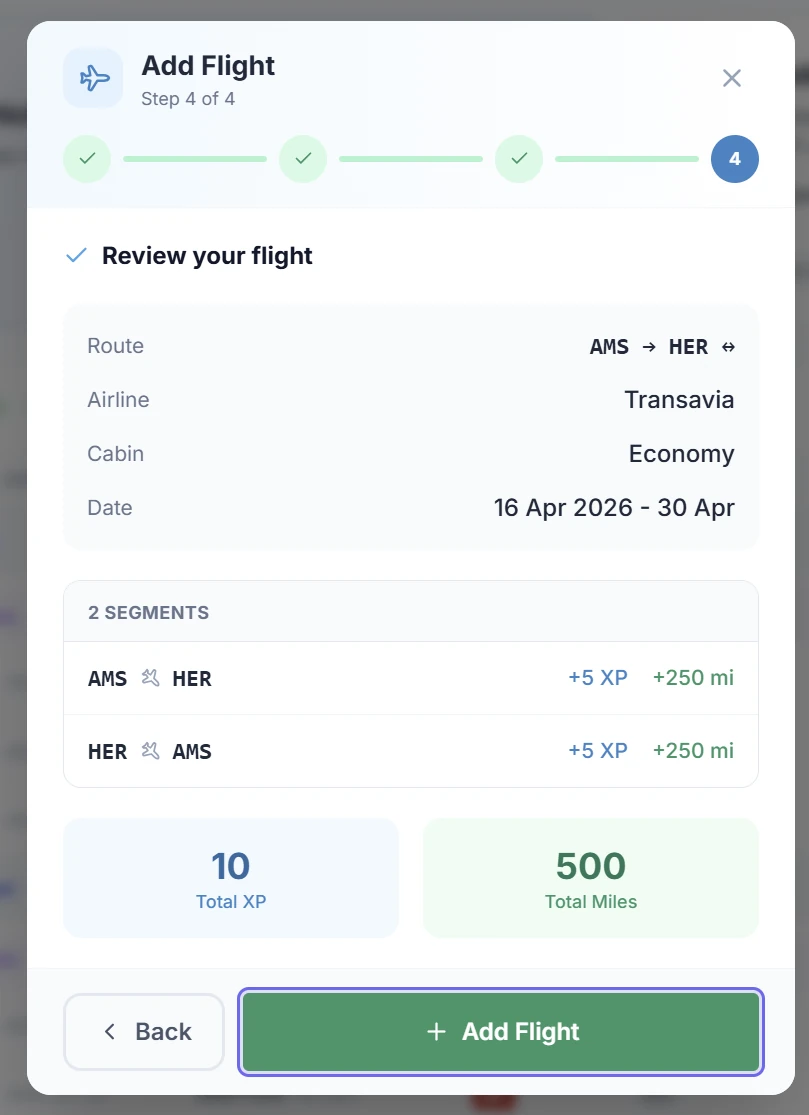Select the completed checkmark on step one
This screenshot has width=809, height=1115.
point(87,158)
